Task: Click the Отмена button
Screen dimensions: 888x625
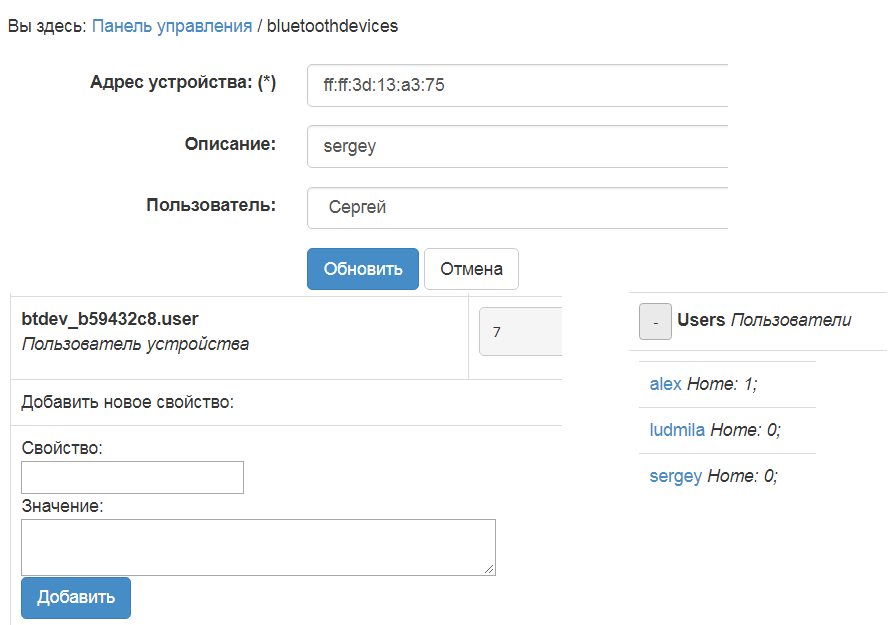Action: (471, 268)
